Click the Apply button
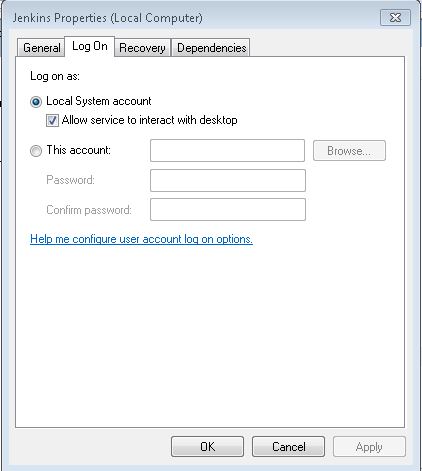This screenshot has height=471, width=422. pyautogui.click(x=369, y=447)
